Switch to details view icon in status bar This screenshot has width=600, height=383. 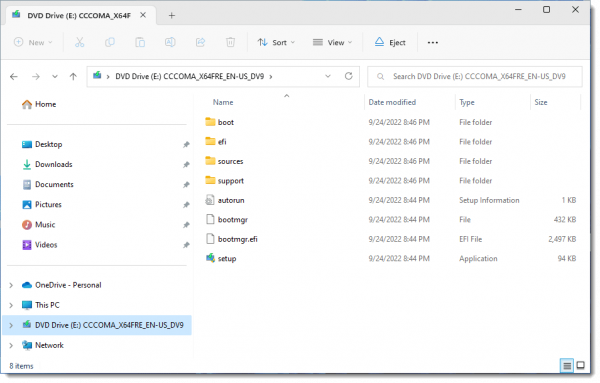567,366
